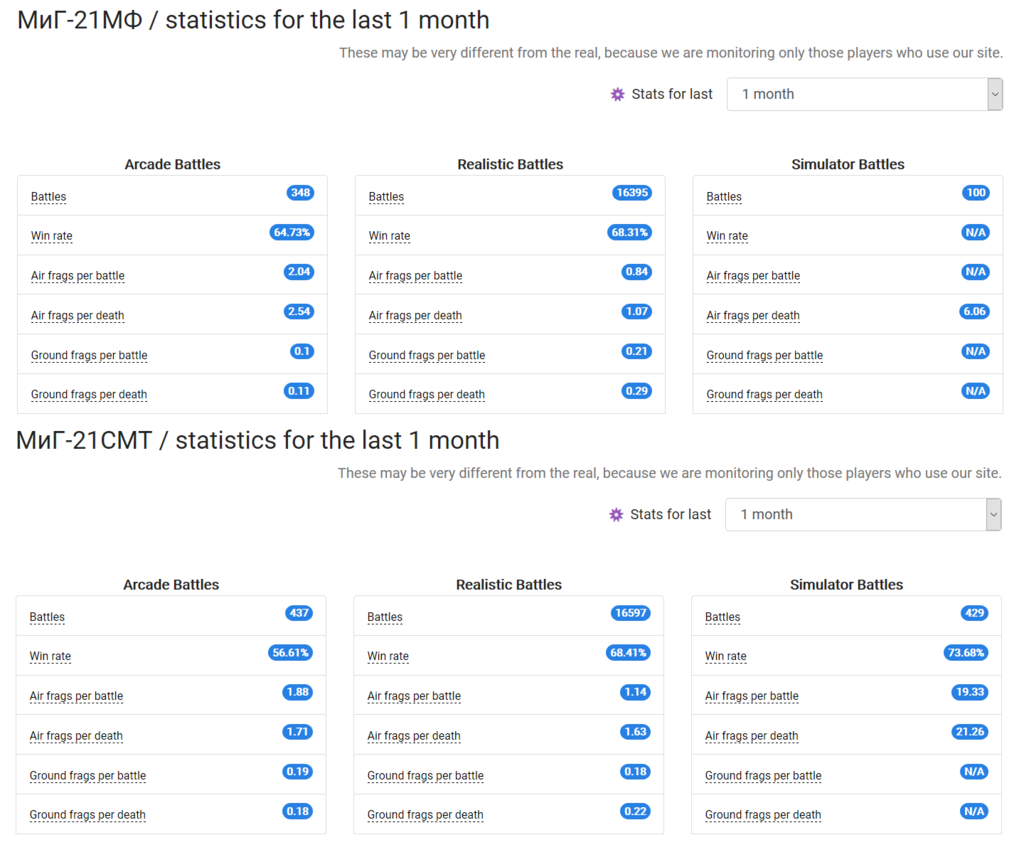Select the Battles label beside 16597
Screen dimensions: 1024x862
point(384,617)
